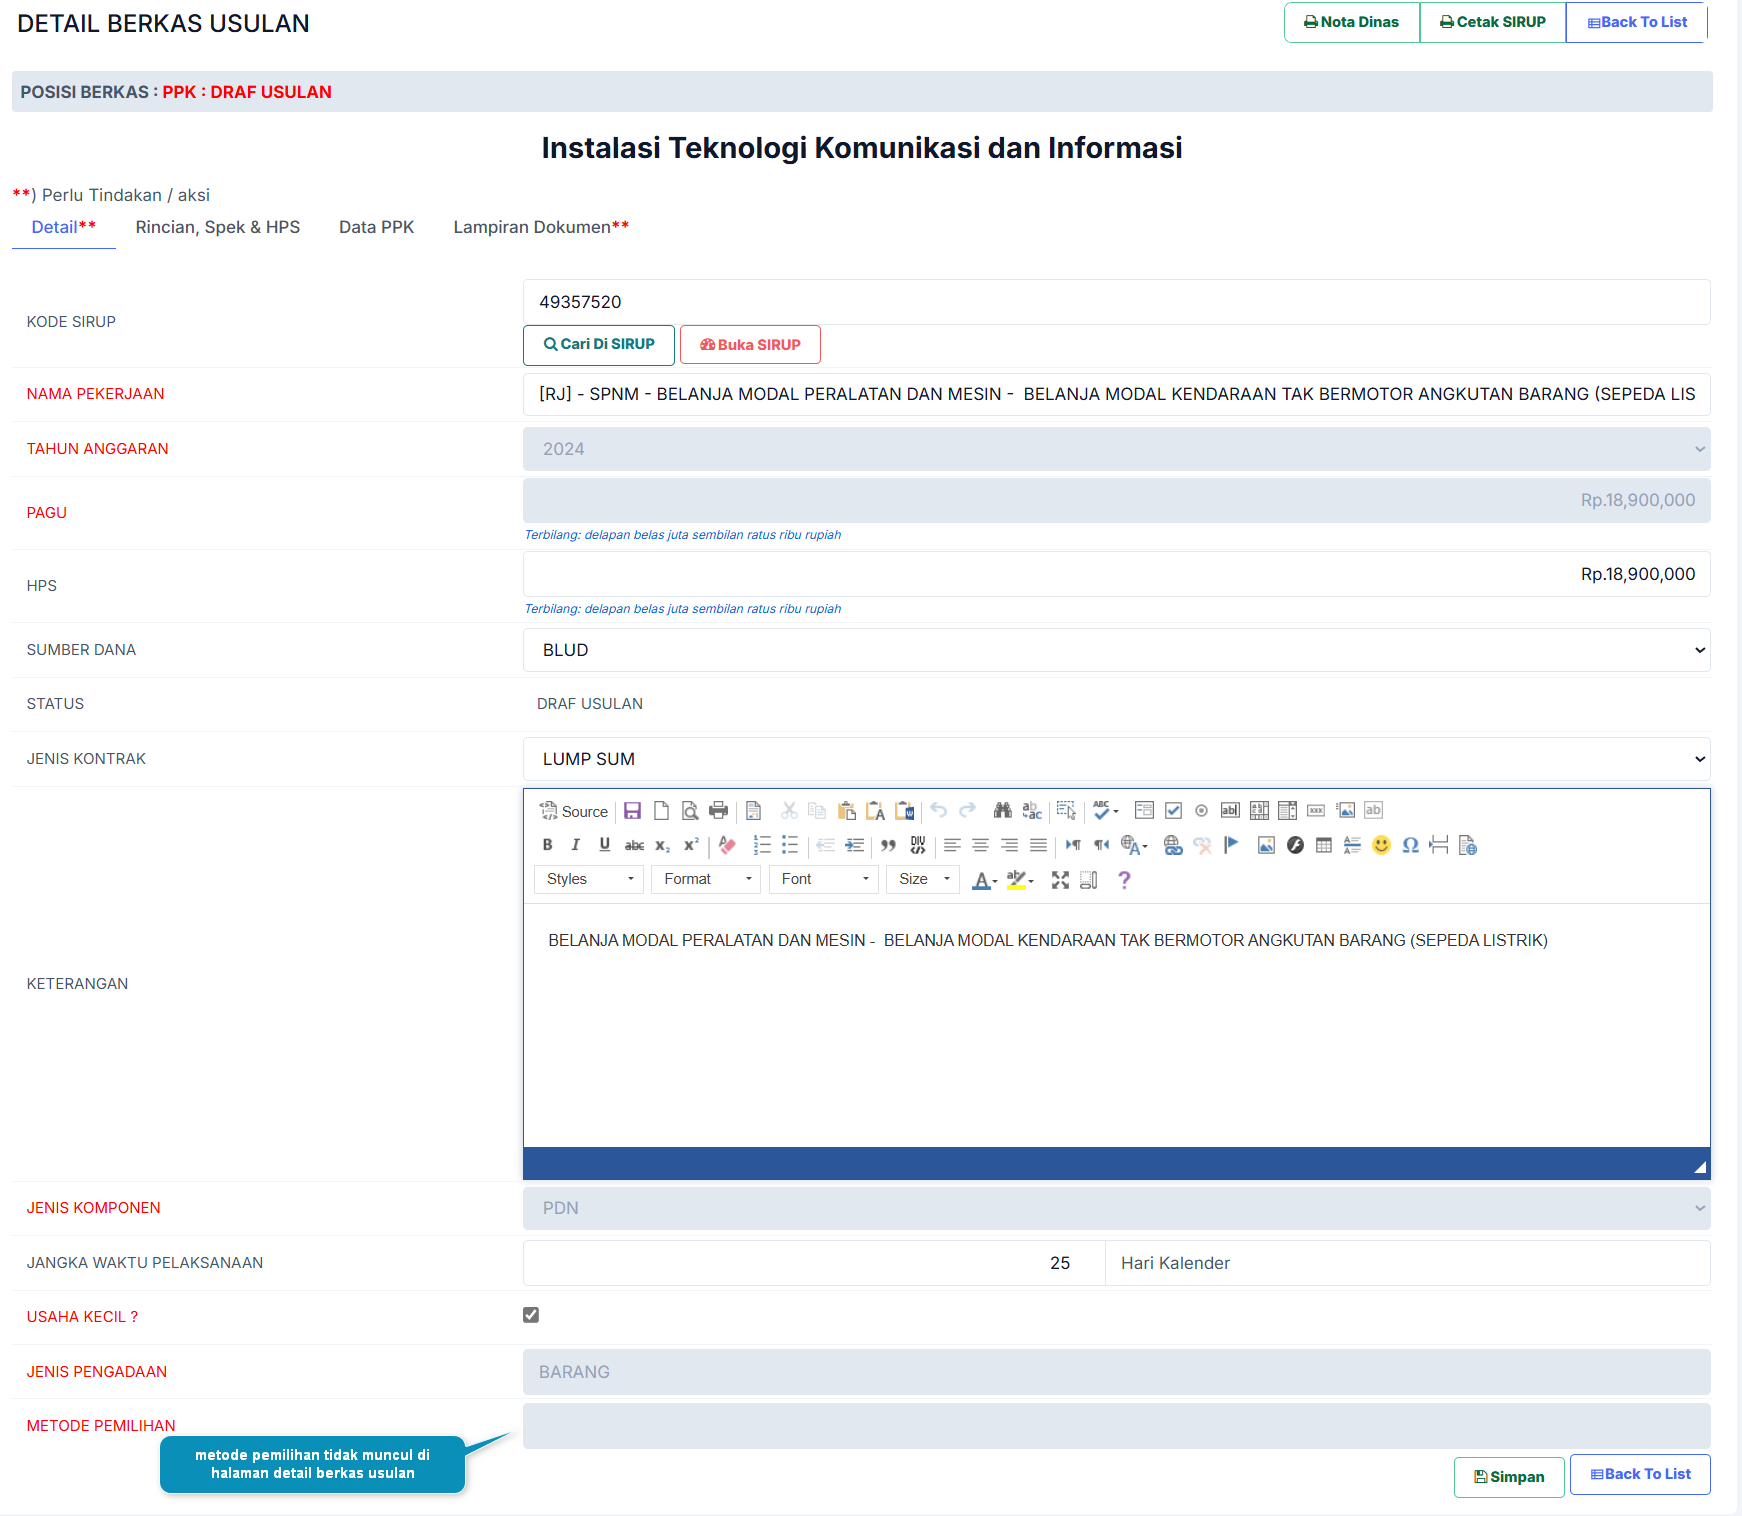Open the Find binoculars tool
The width and height of the screenshot is (1742, 1516).
[1002, 811]
